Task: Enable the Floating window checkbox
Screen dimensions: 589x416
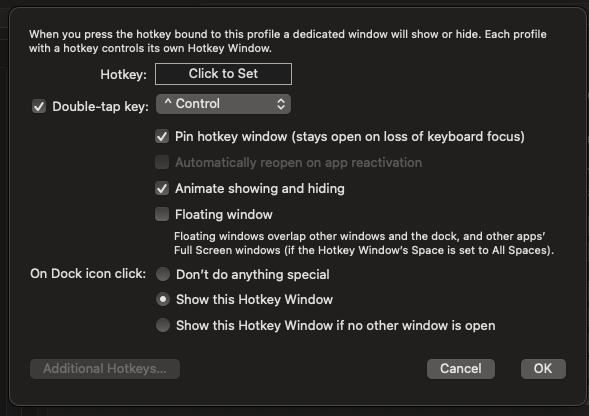Action: click(x=162, y=214)
